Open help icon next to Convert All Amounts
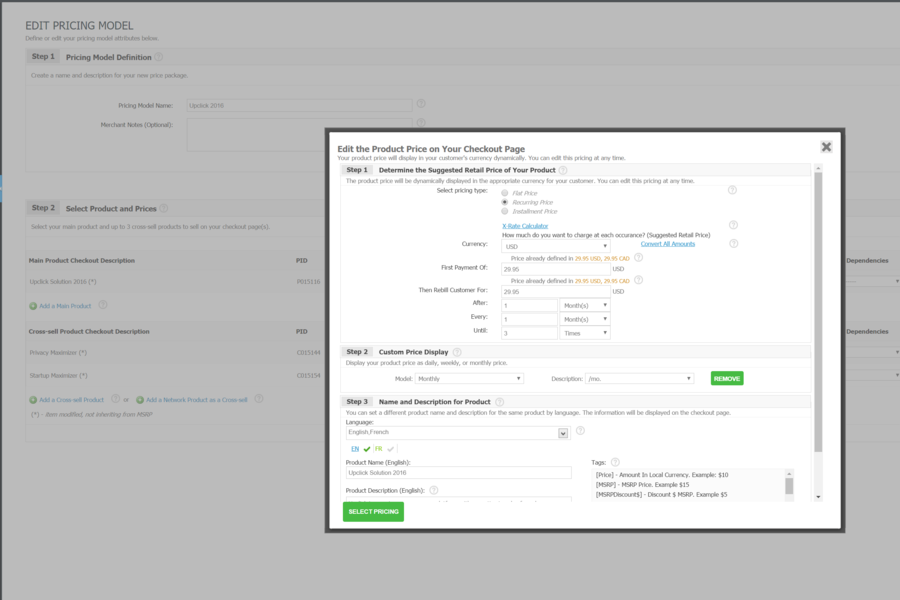 (732, 243)
